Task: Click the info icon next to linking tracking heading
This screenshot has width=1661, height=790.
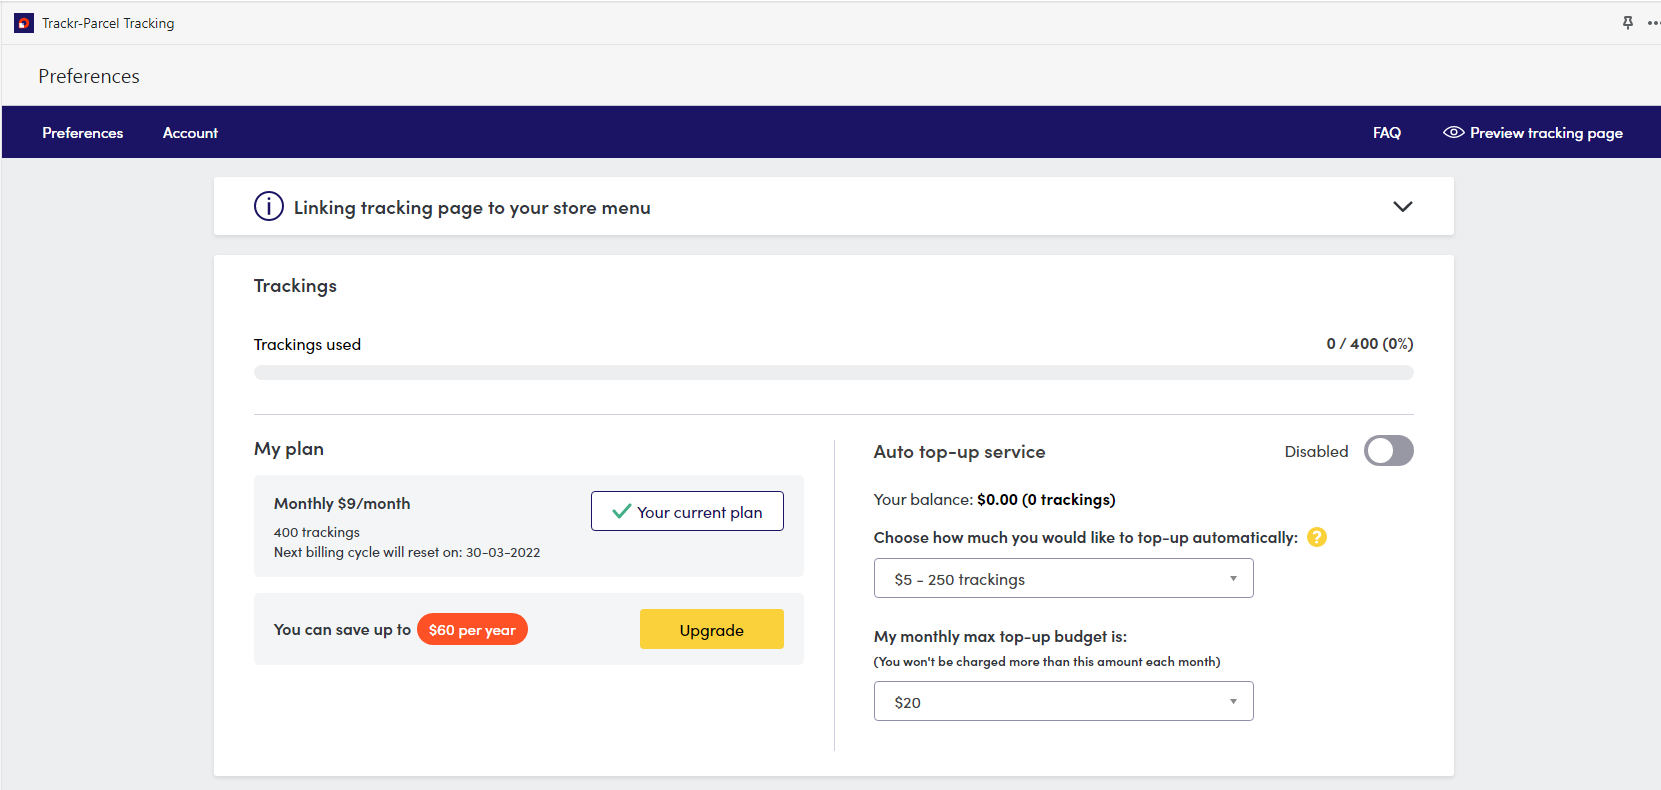Action: click(268, 206)
